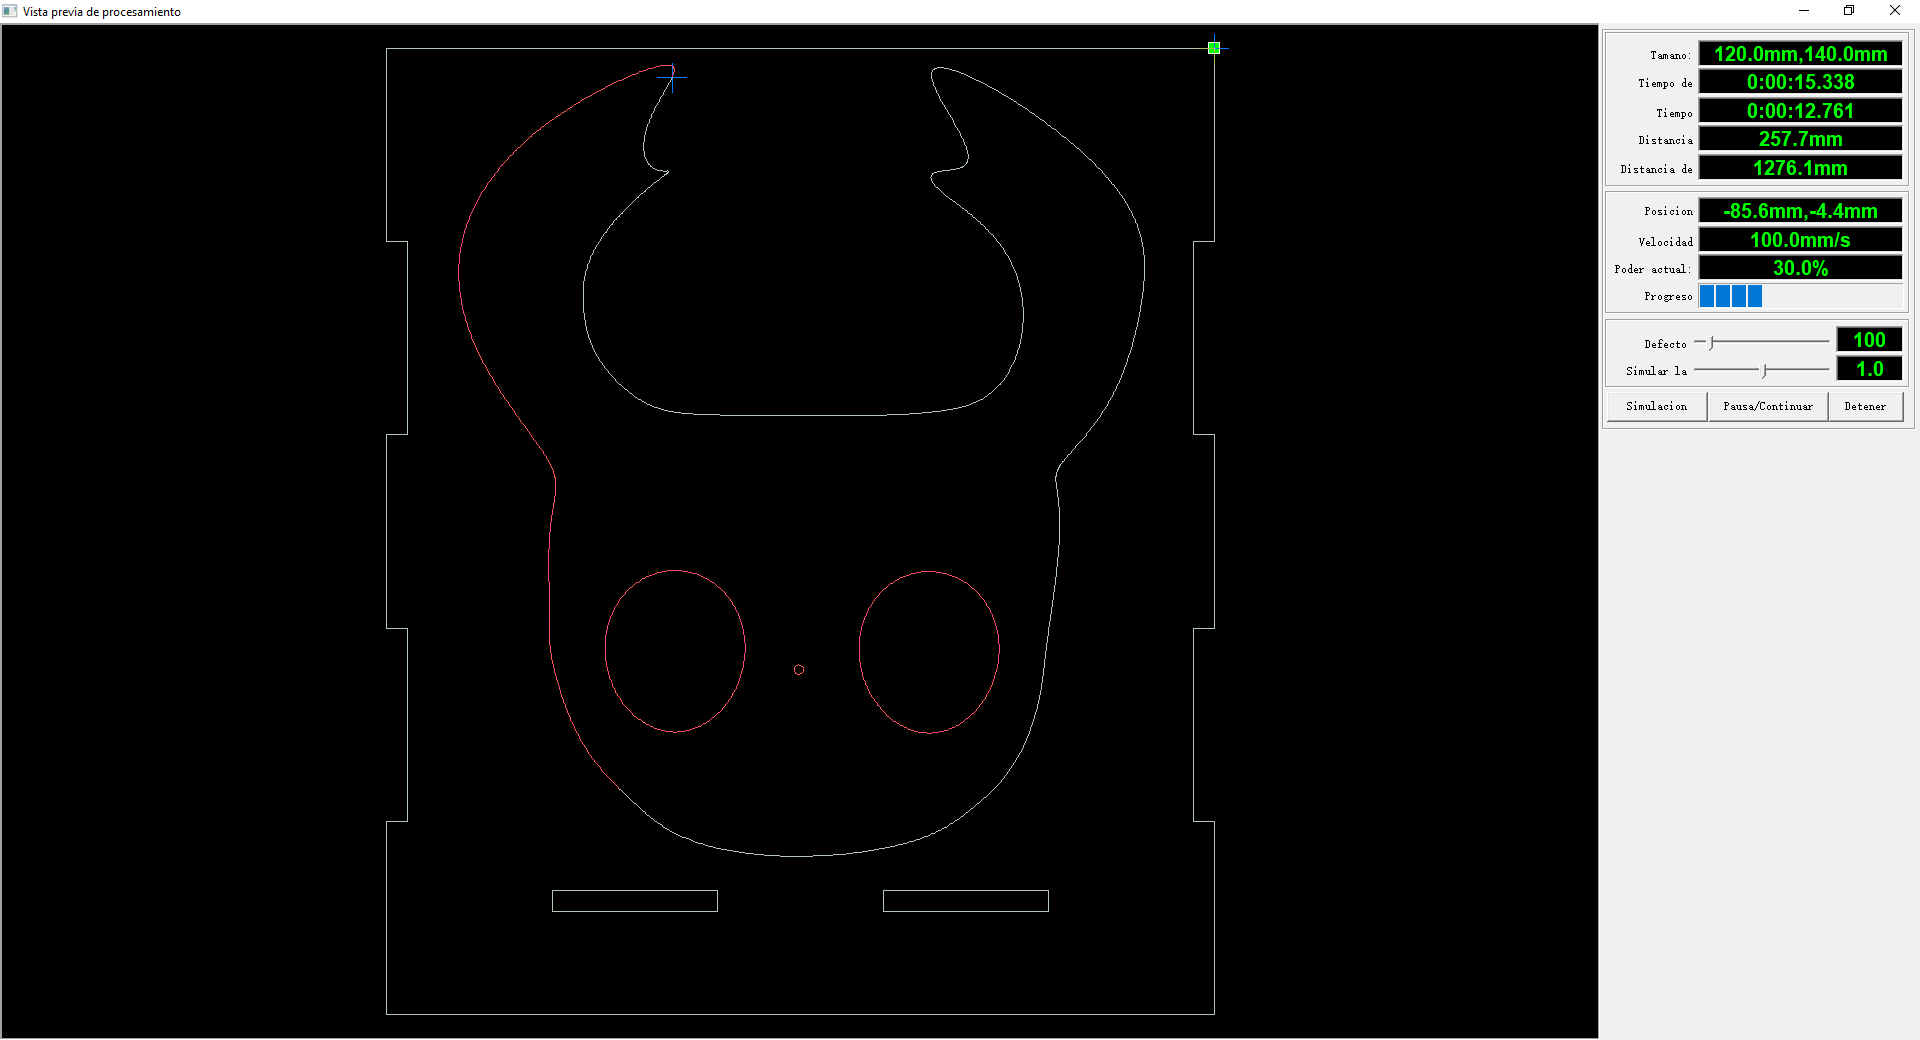Screen dimensions: 1920x1040
Task: Click the Posicion label
Action: tap(1669, 212)
